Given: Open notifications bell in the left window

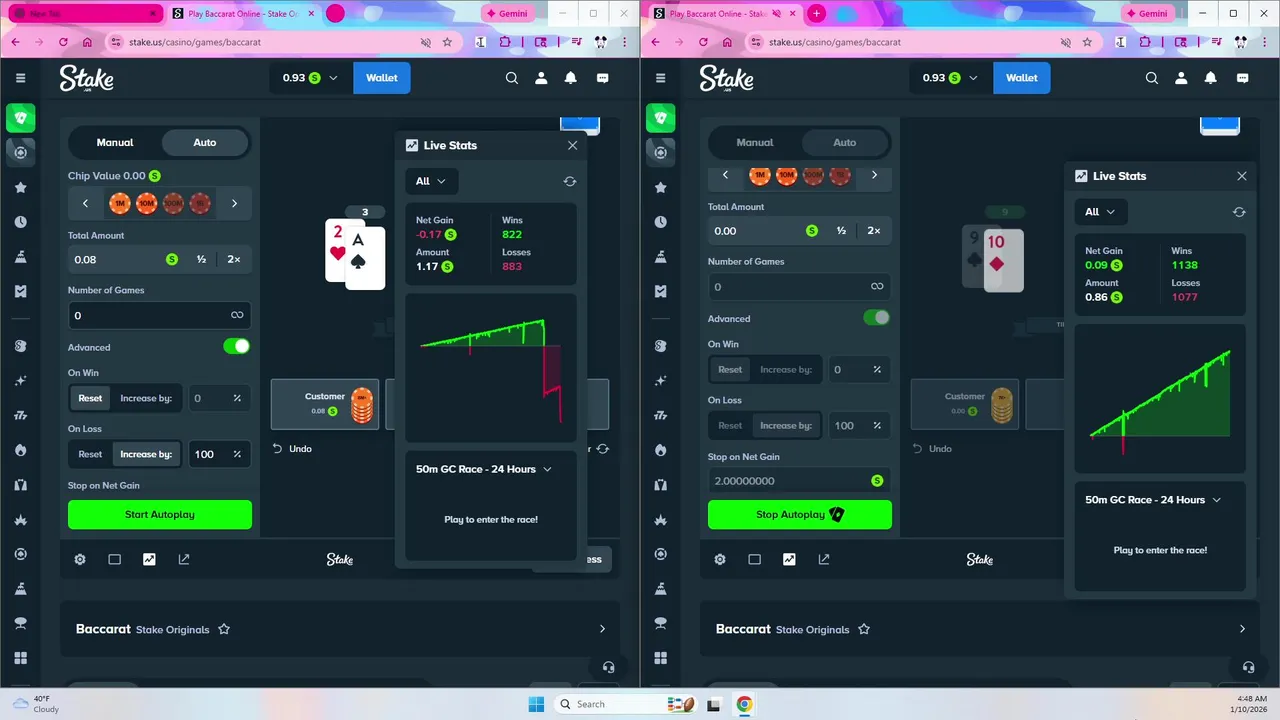Looking at the screenshot, I should click(x=571, y=78).
